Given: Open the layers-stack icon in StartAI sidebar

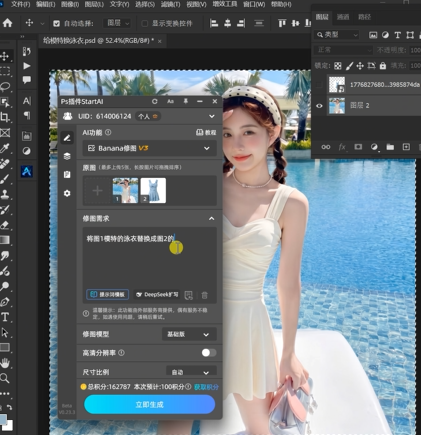Looking at the screenshot, I should (x=67, y=156).
